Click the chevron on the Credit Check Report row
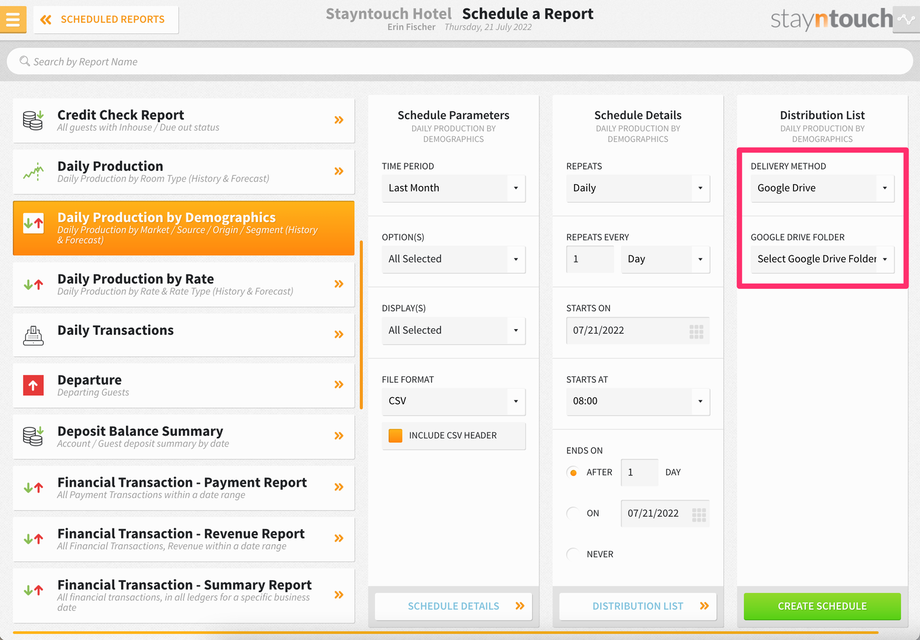 click(339, 120)
